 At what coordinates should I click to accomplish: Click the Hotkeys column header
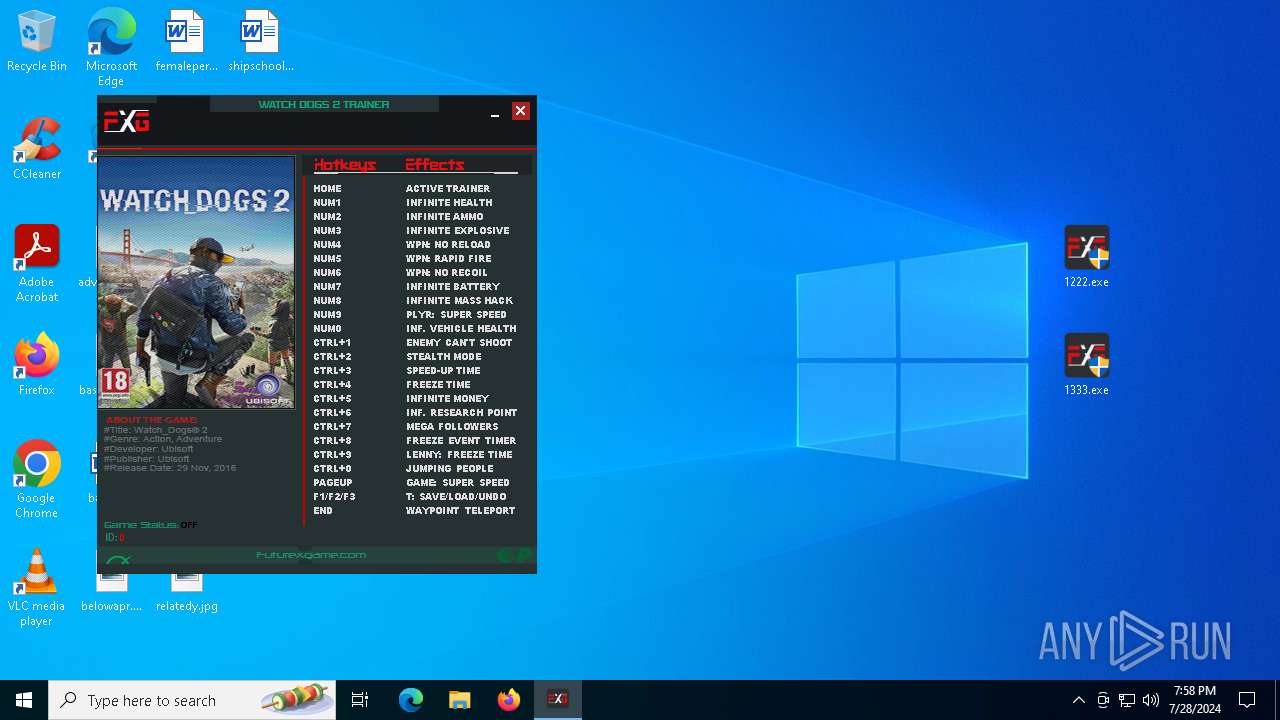(x=345, y=165)
